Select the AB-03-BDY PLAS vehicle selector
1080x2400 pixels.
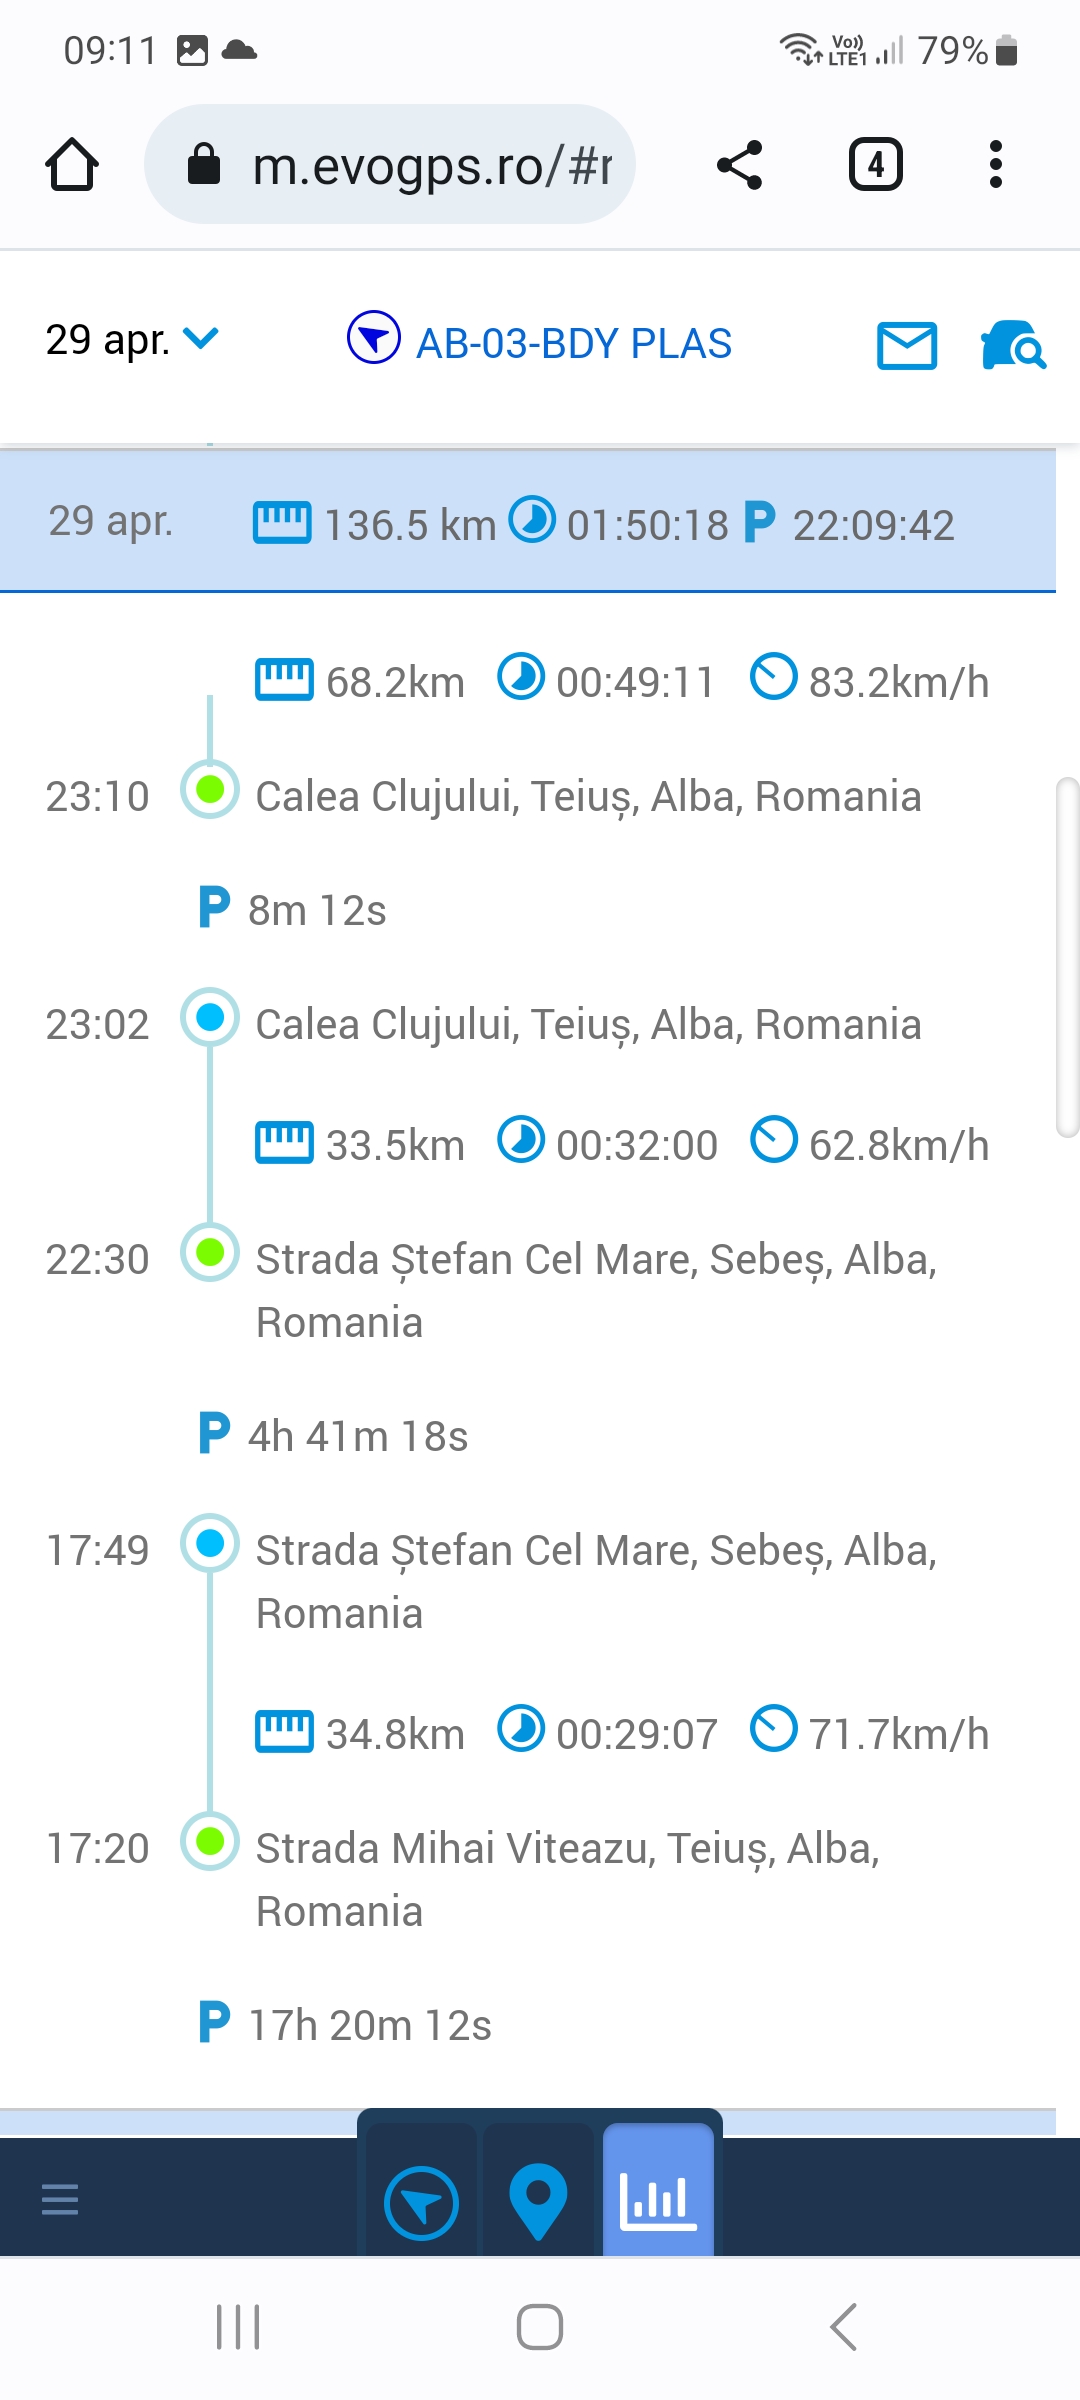(573, 344)
